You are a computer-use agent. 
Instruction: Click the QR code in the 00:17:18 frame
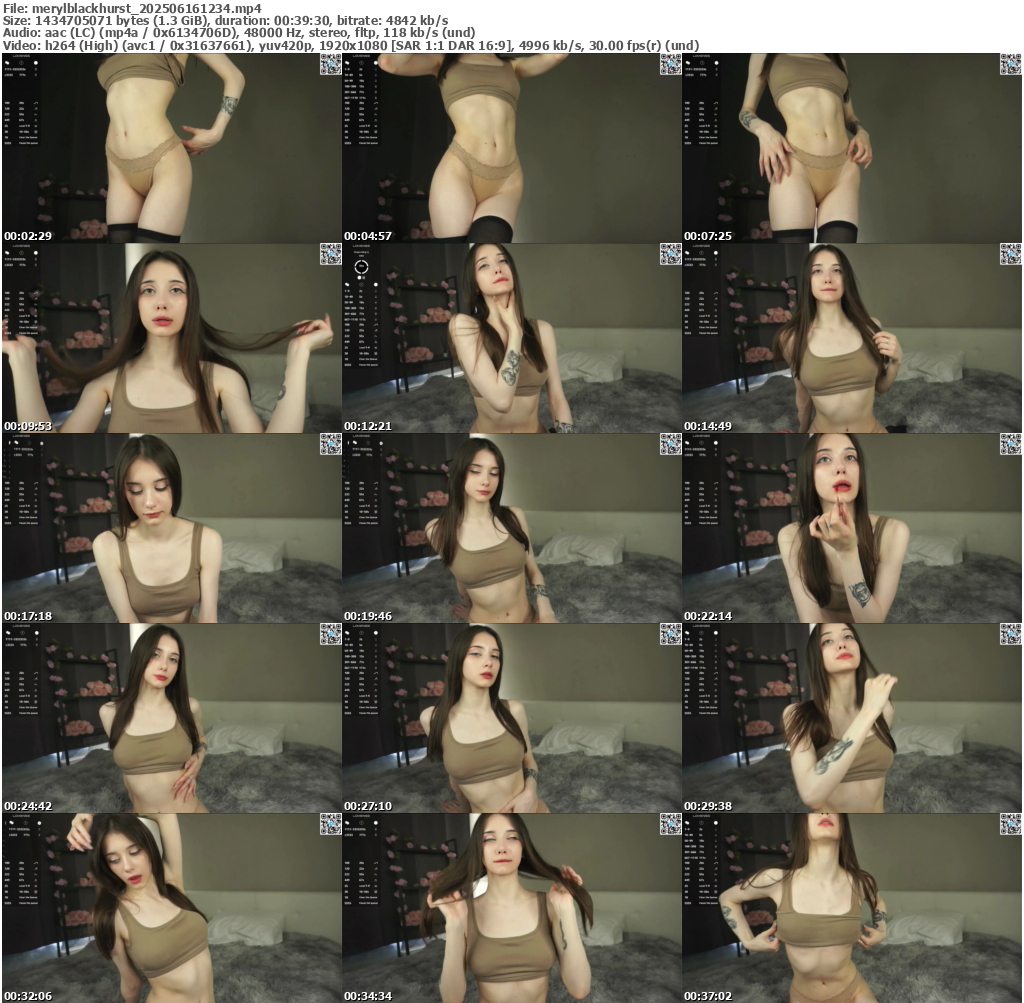[x=330, y=444]
